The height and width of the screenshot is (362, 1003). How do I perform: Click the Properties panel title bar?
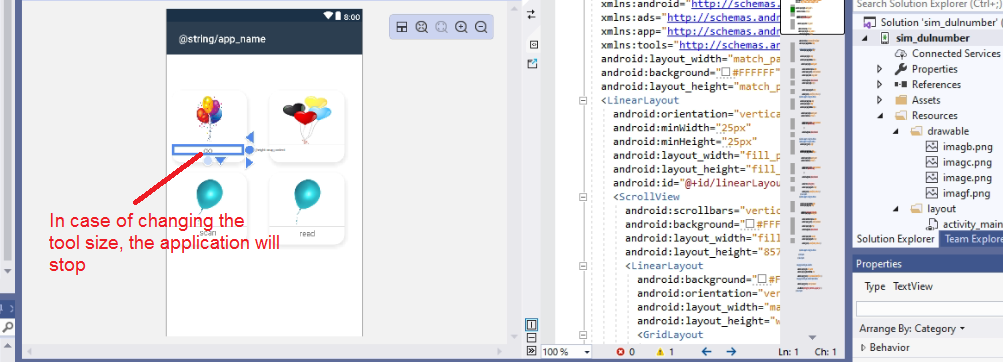pos(928,264)
